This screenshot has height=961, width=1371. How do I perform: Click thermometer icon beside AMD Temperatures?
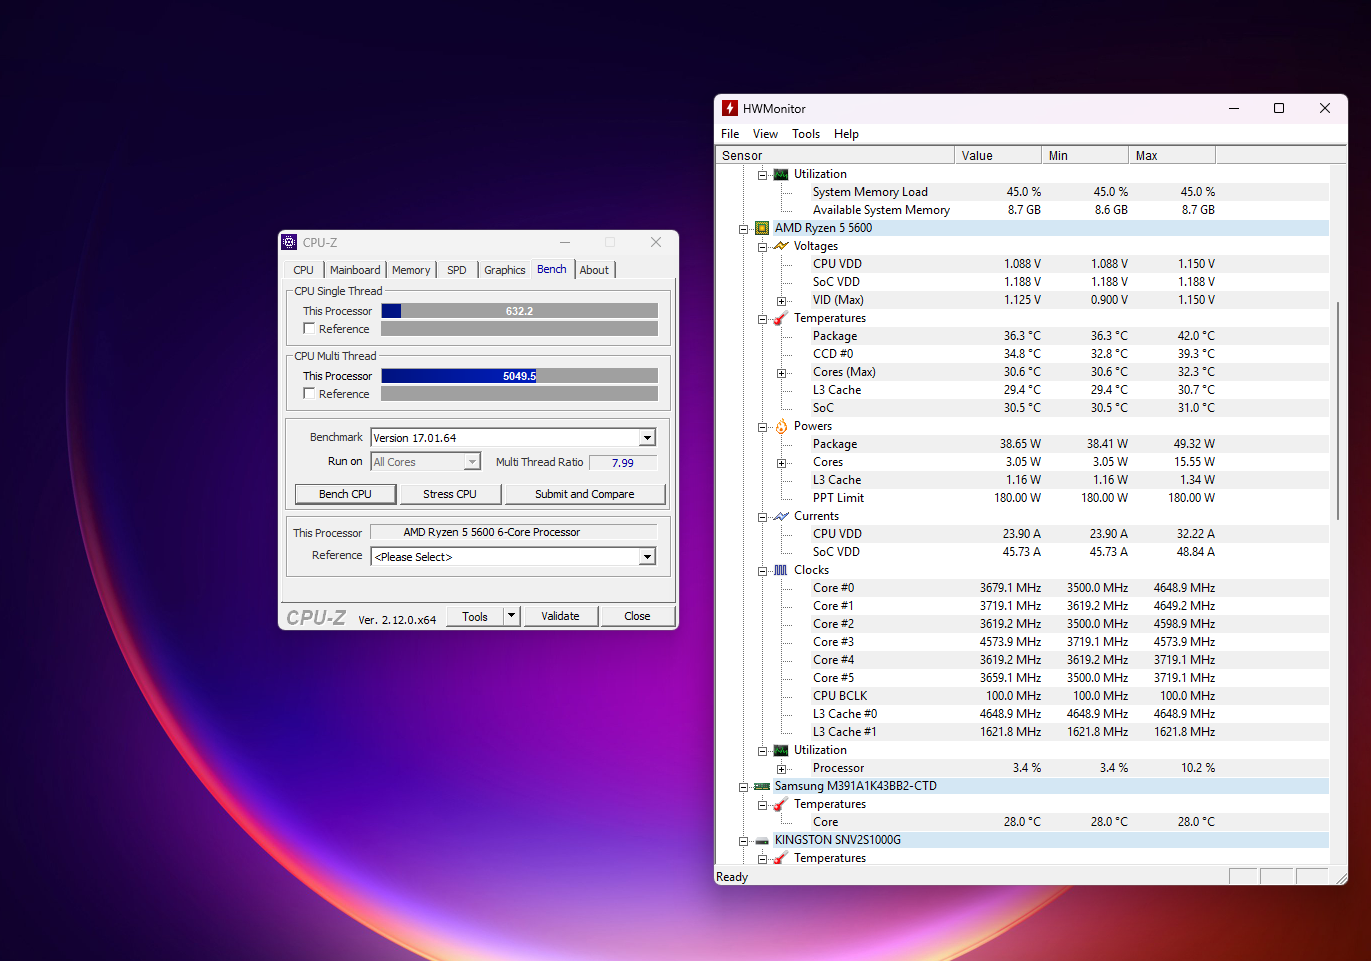click(x=781, y=318)
